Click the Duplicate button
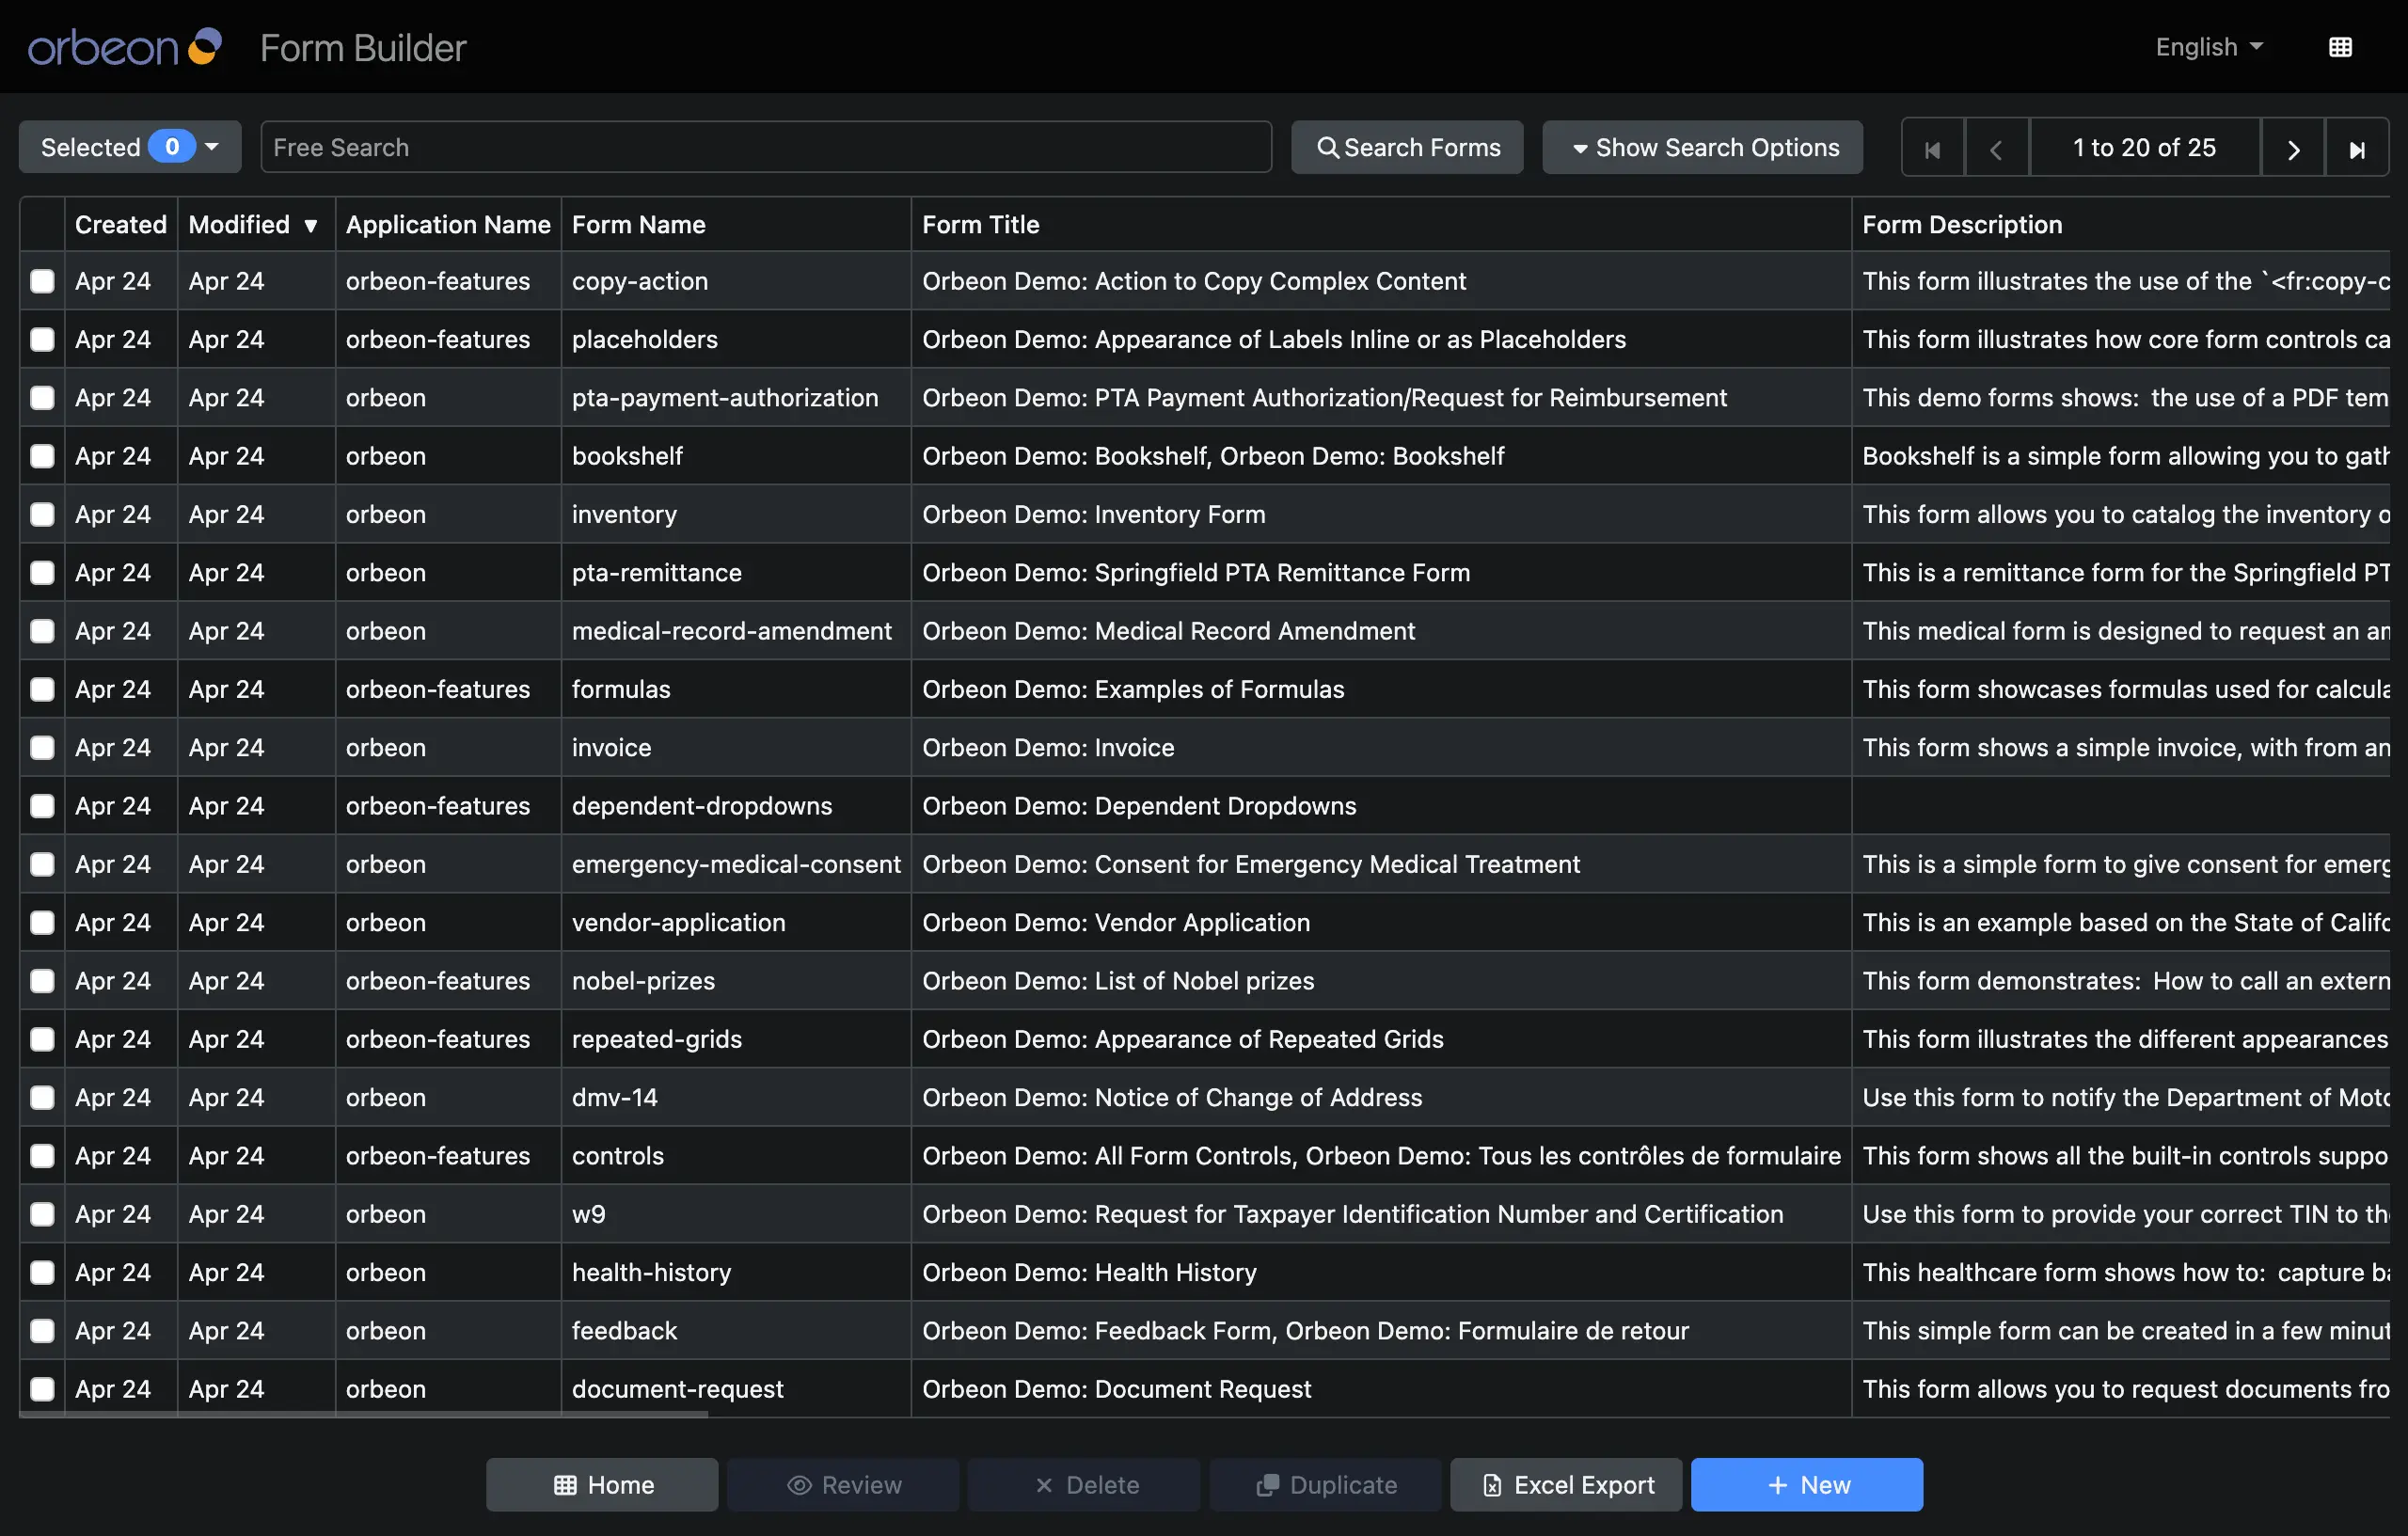The image size is (2408, 1536). (1326, 1484)
